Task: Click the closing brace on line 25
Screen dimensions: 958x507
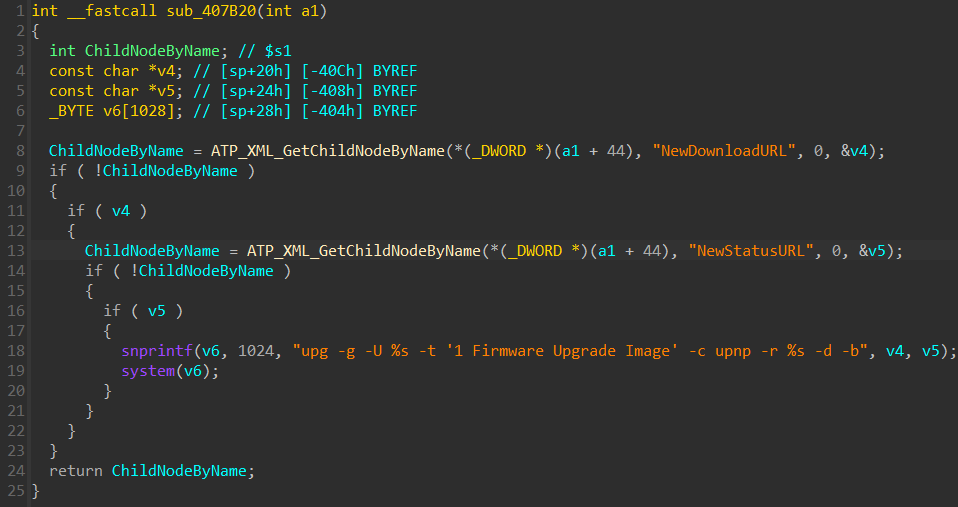Action: (x=35, y=491)
